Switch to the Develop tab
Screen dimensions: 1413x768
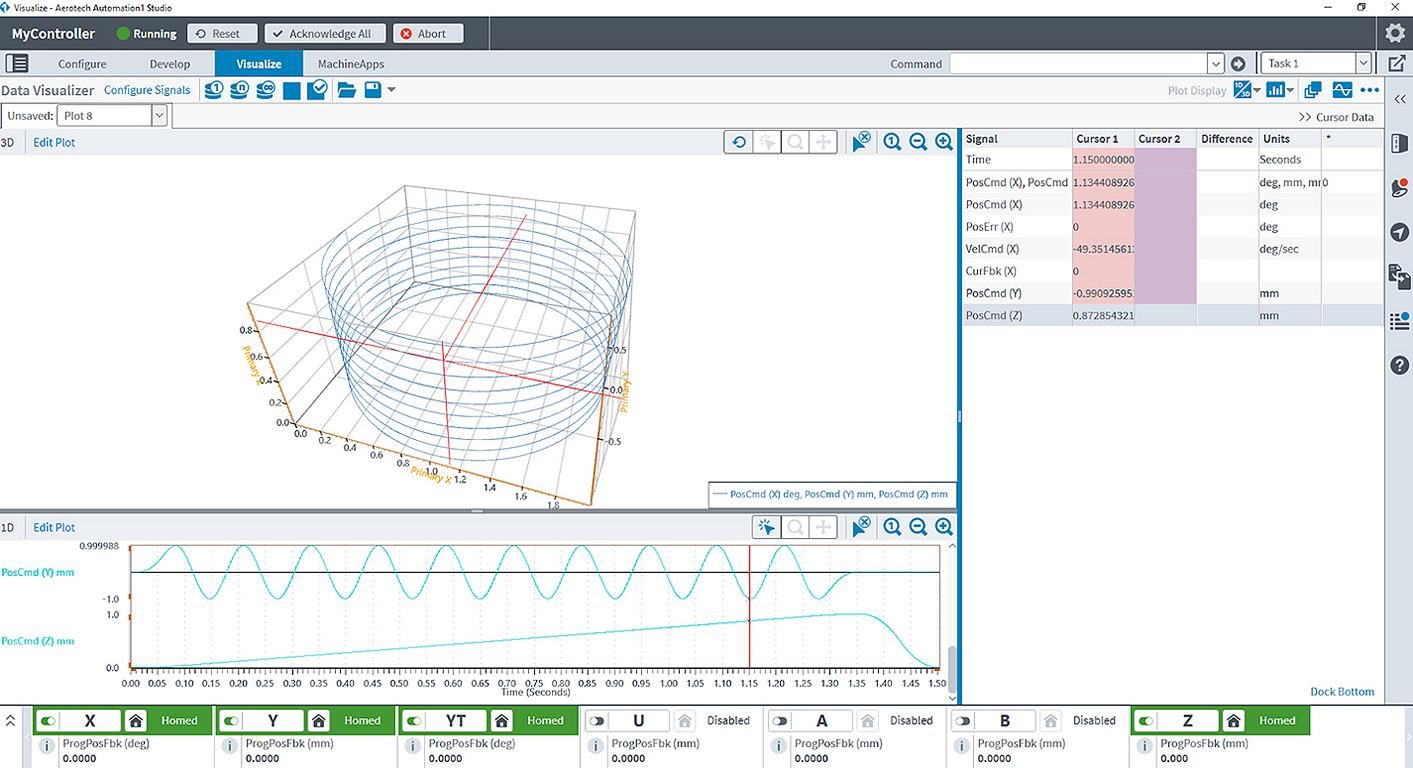pos(170,64)
